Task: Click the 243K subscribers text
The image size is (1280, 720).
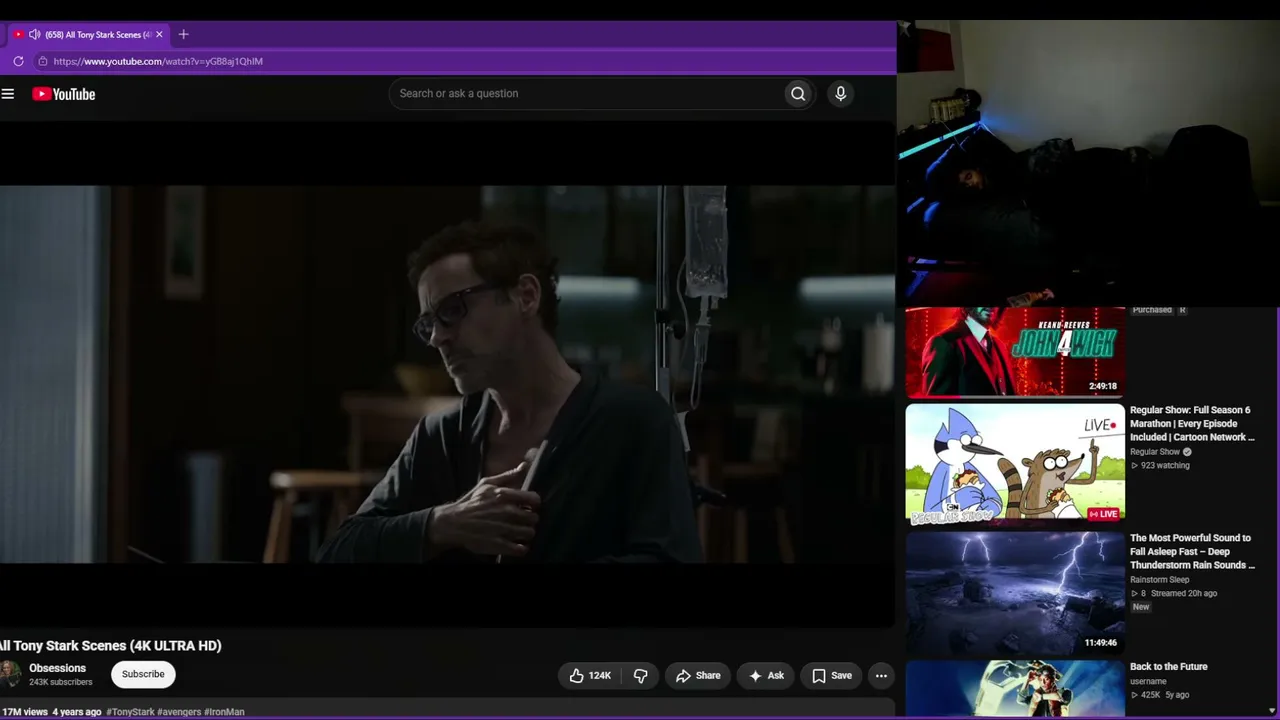Action: coord(61,683)
